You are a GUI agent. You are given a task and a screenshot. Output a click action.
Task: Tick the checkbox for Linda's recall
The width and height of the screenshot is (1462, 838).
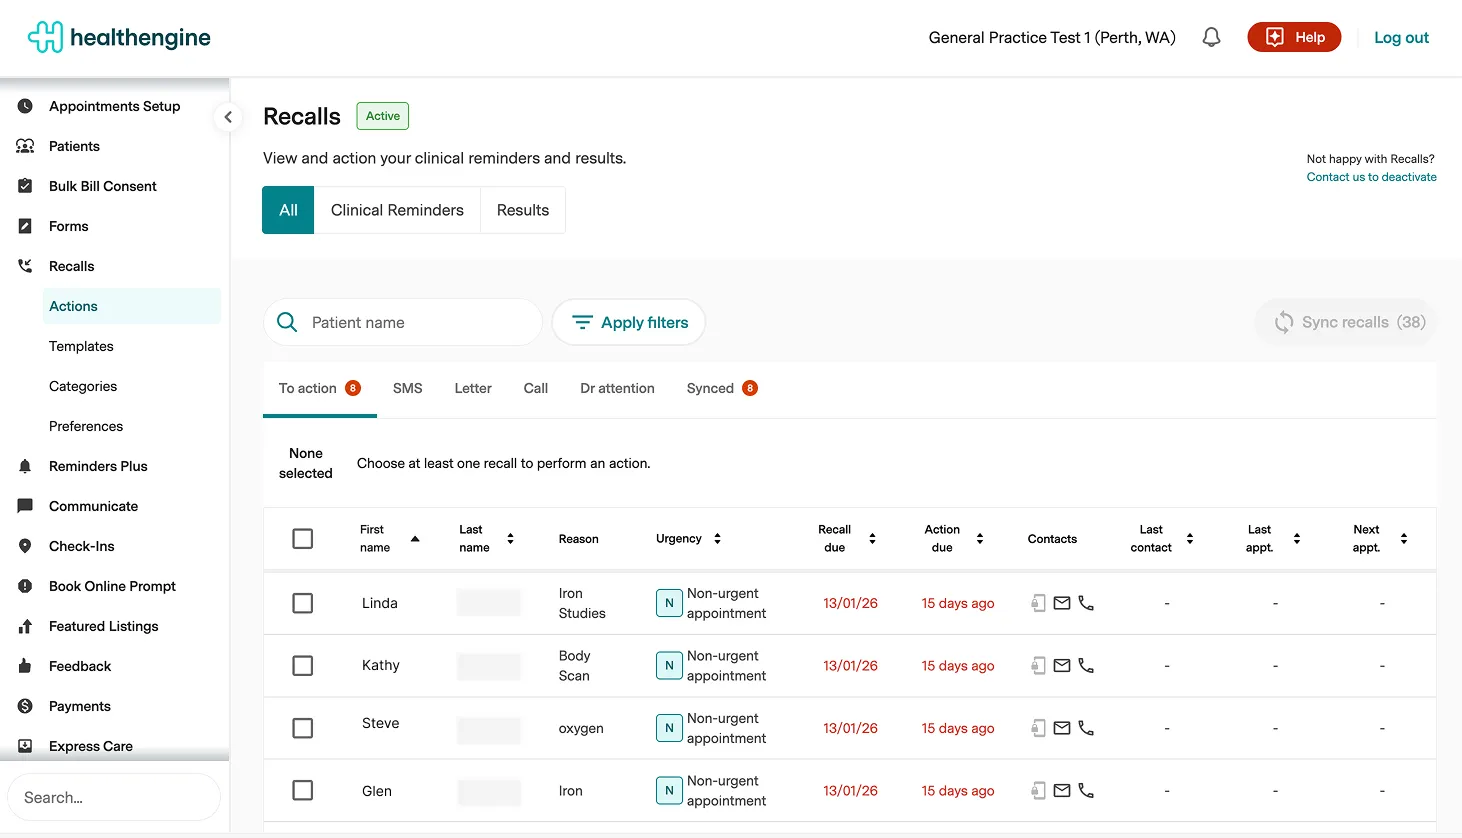pyautogui.click(x=303, y=603)
